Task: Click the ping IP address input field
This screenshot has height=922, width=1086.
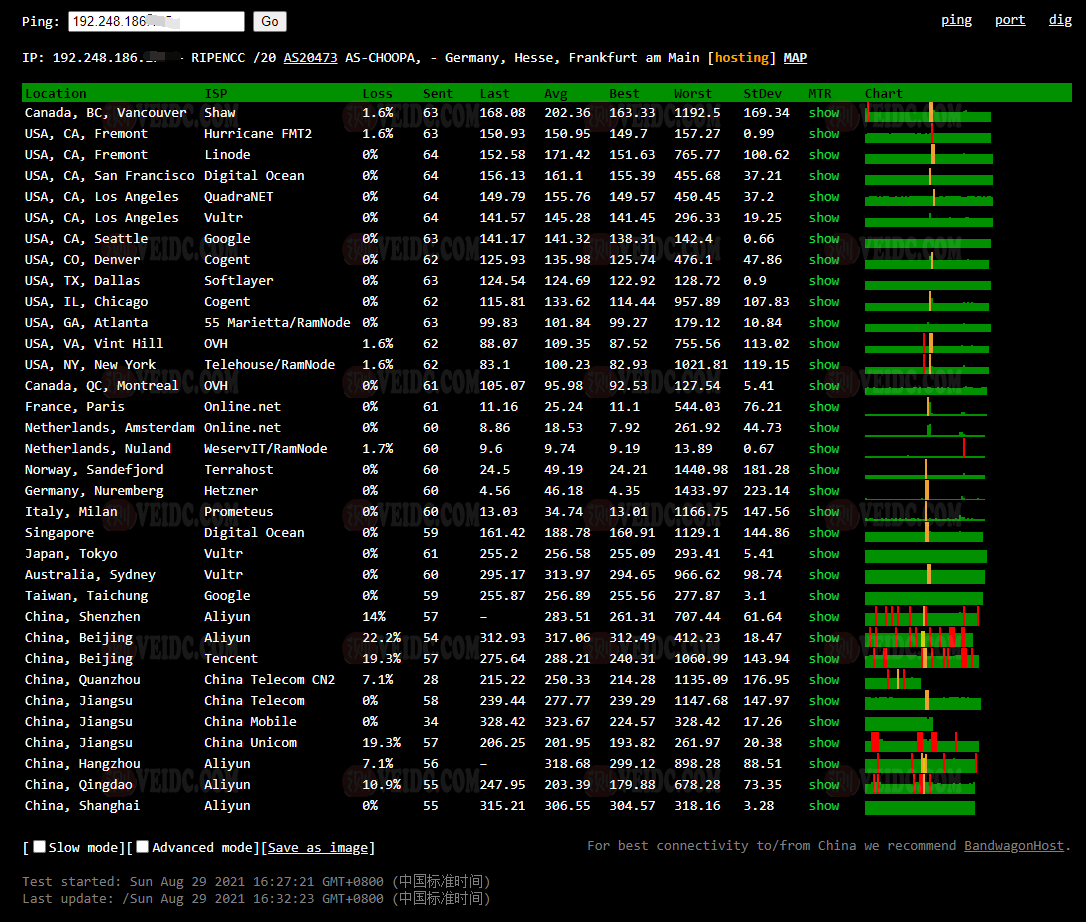Action: coord(156,21)
